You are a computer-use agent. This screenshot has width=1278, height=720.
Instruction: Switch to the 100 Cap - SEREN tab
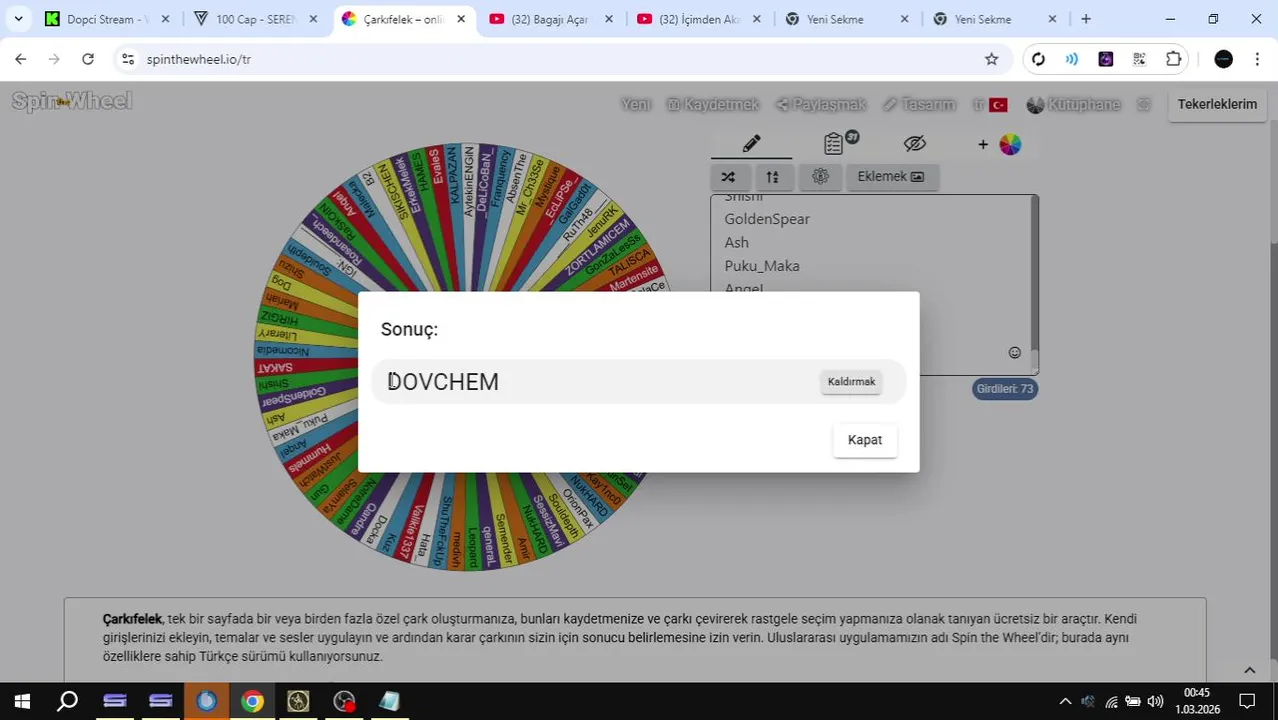click(x=255, y=19)
